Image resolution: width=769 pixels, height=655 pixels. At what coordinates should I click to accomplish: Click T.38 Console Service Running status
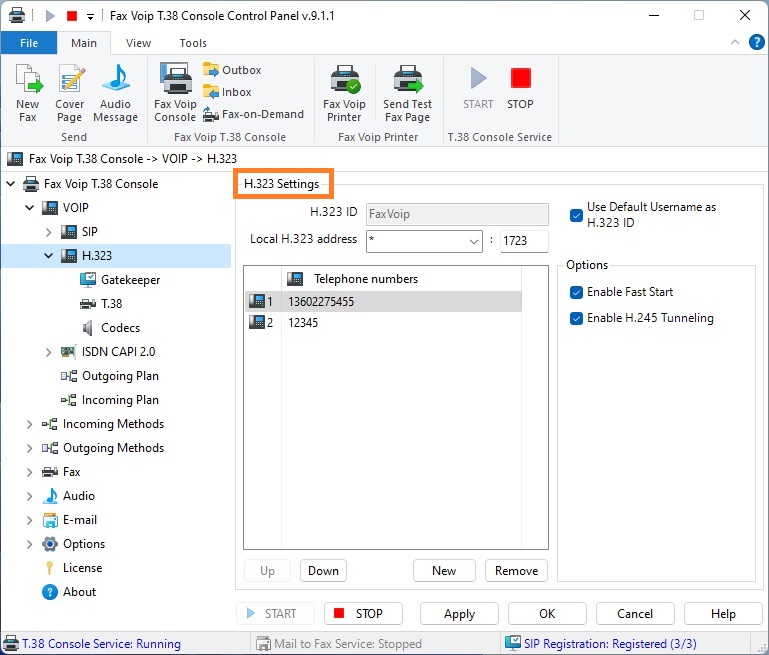pyautogui.click(x=92, y=644)
